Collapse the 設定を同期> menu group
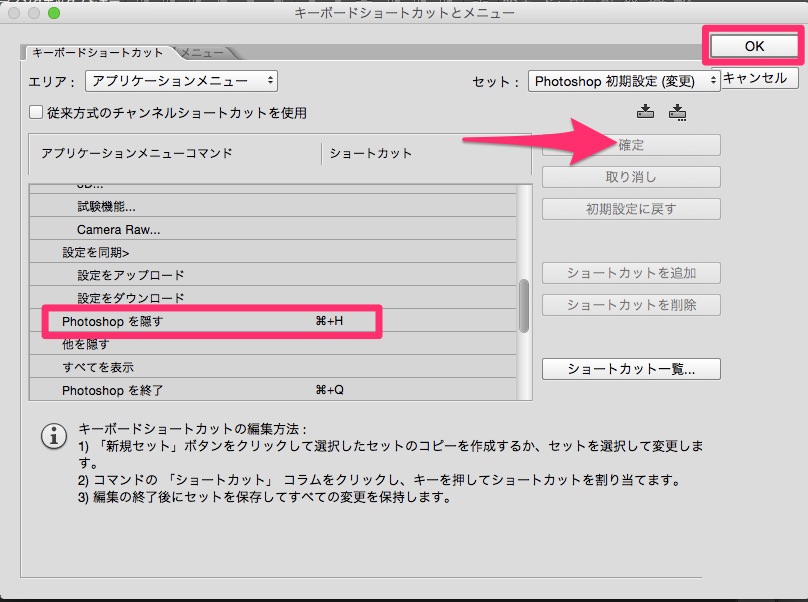This screenshot has height=602, width=808. tap(96, 252)
